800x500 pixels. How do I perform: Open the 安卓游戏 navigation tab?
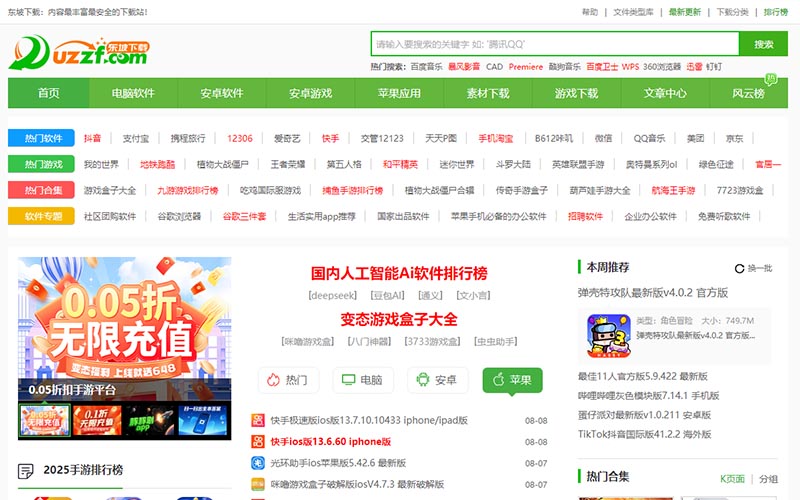click(311, 93)
